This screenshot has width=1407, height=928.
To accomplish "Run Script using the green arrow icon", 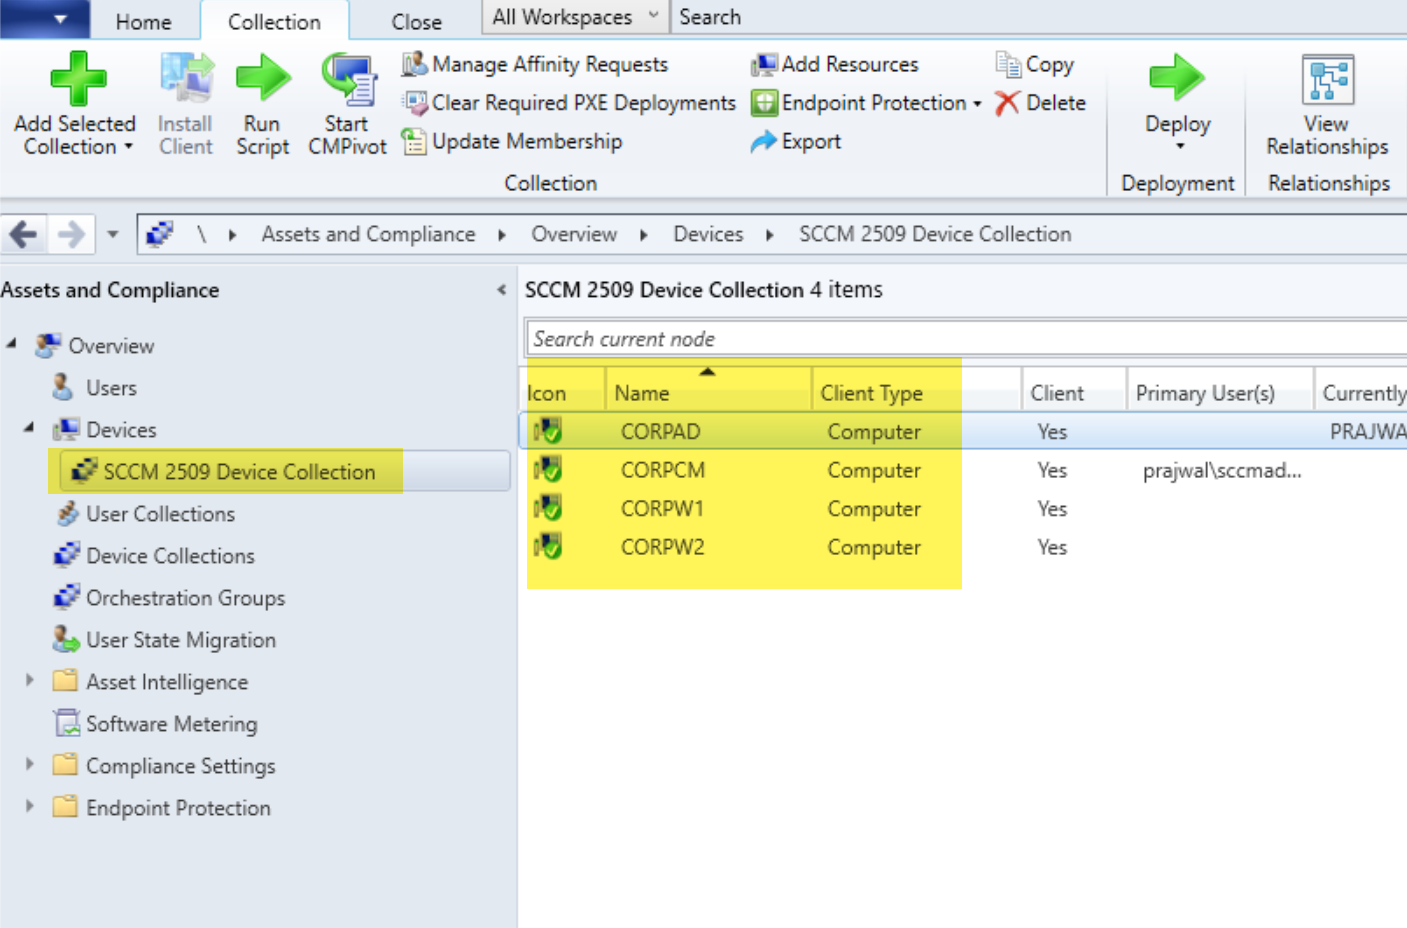I will 262,78.
